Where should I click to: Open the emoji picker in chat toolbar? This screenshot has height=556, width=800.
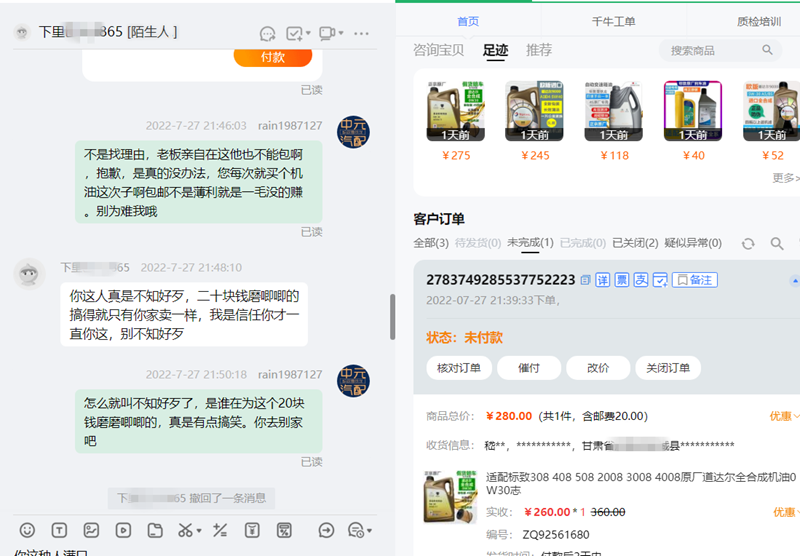(x=28, y=530)
